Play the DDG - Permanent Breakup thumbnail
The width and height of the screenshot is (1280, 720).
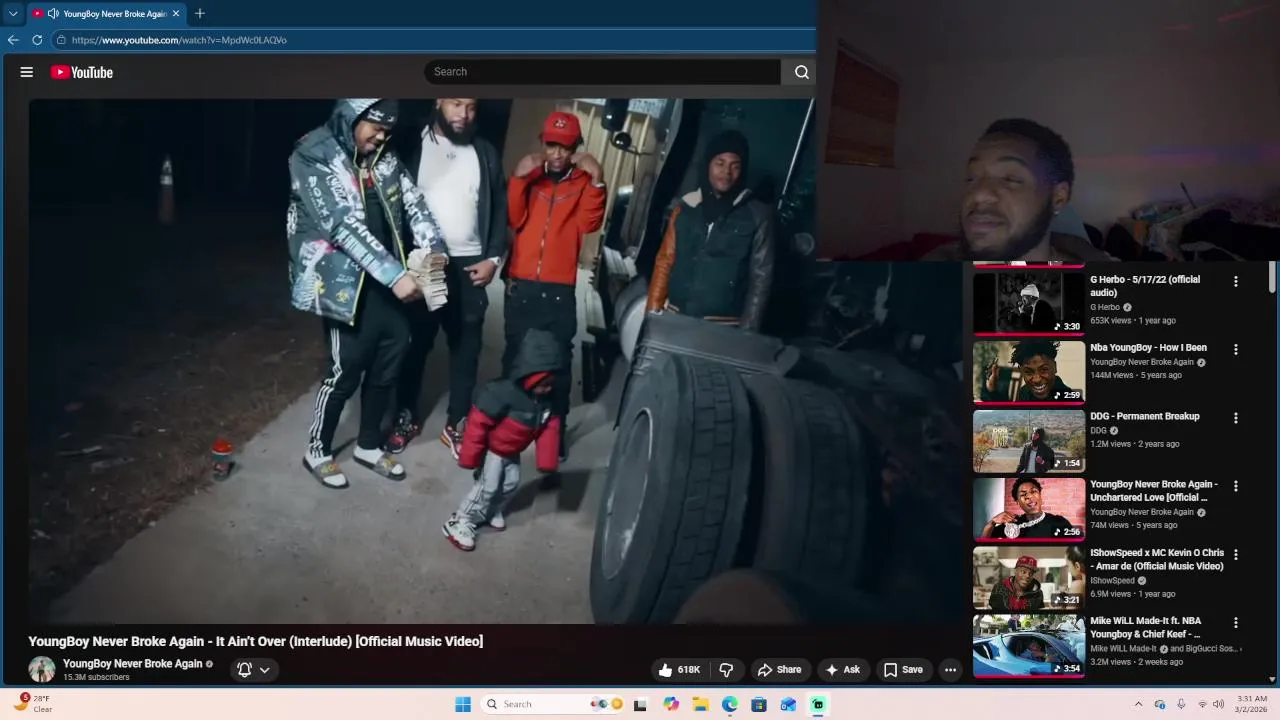(x=1029, y=440)
